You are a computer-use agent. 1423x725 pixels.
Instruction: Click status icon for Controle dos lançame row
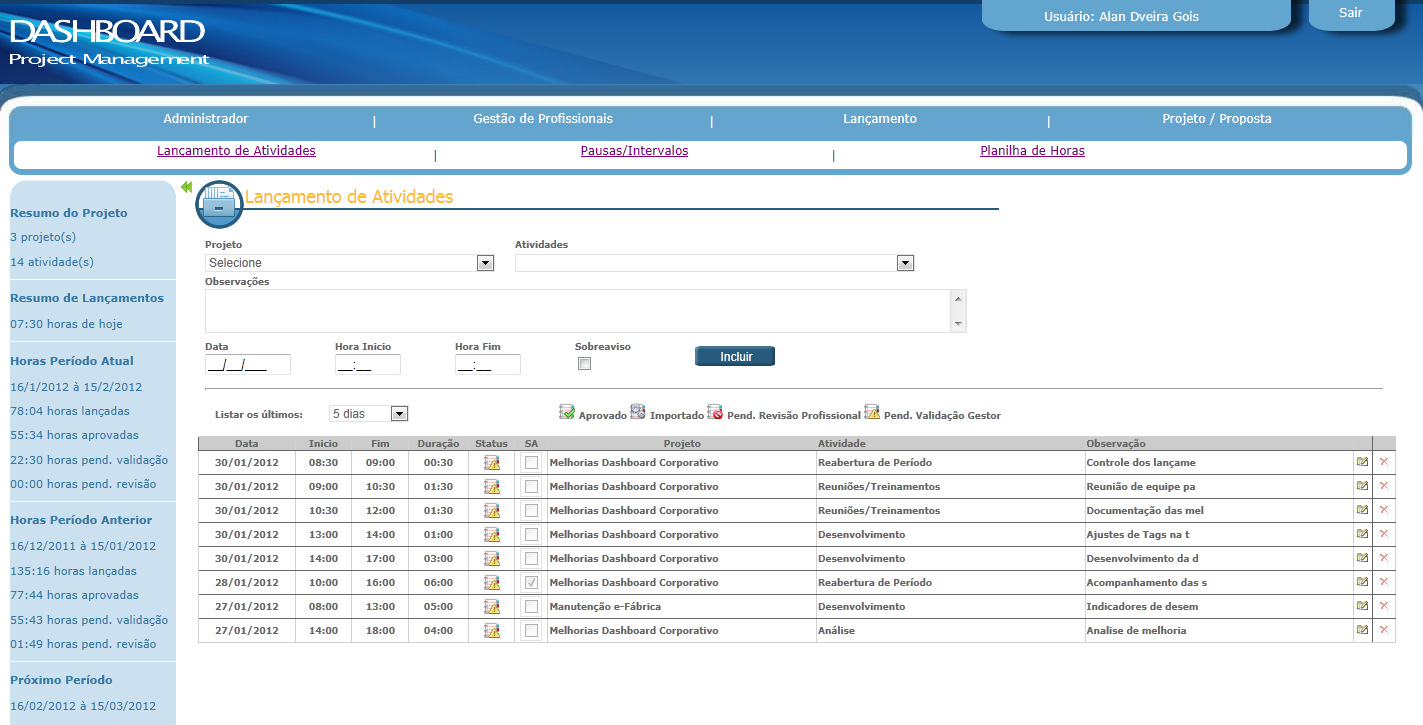[x=492, y=462]
